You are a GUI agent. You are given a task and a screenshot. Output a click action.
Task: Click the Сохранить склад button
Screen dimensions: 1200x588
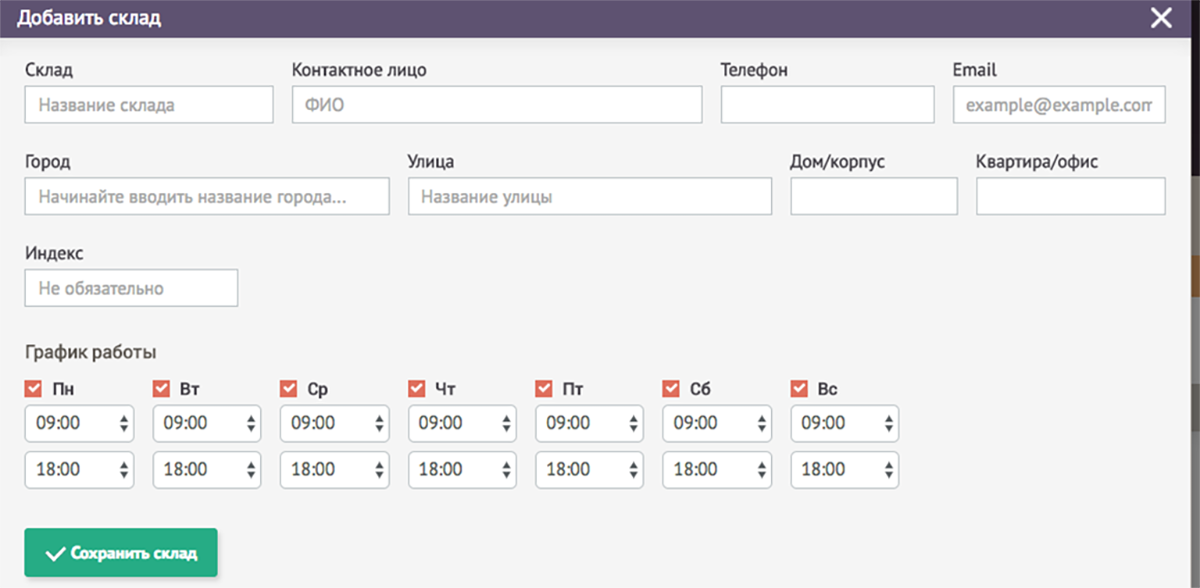pos(120,551)
